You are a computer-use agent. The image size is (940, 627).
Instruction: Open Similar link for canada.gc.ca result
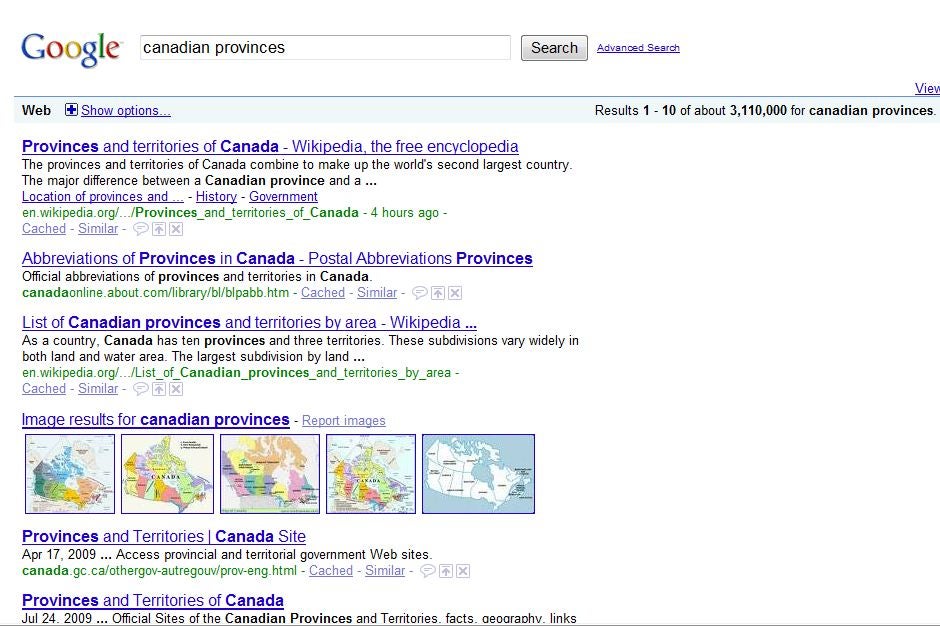pyautogui.click(x=385, y=571)
